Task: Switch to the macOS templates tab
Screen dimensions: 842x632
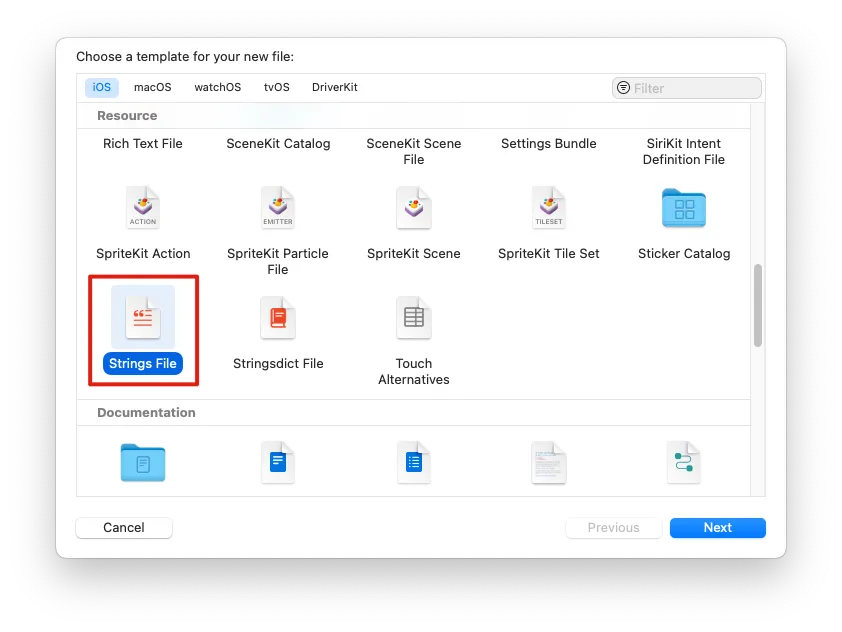Action: point(152,87)
